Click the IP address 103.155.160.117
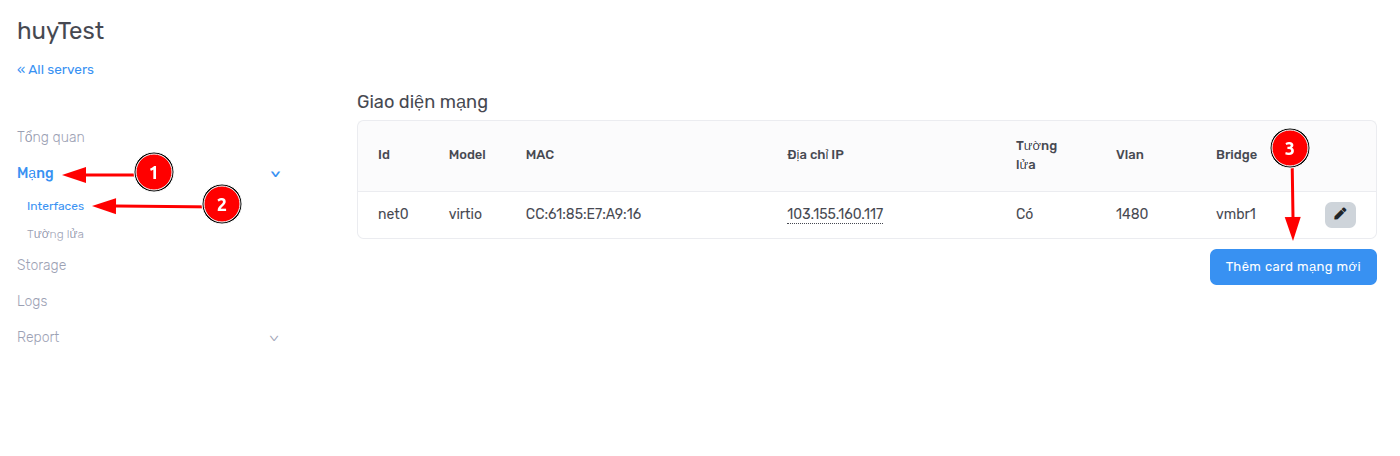The width and height of the screenshot is (1400, 456). (835, 214)
